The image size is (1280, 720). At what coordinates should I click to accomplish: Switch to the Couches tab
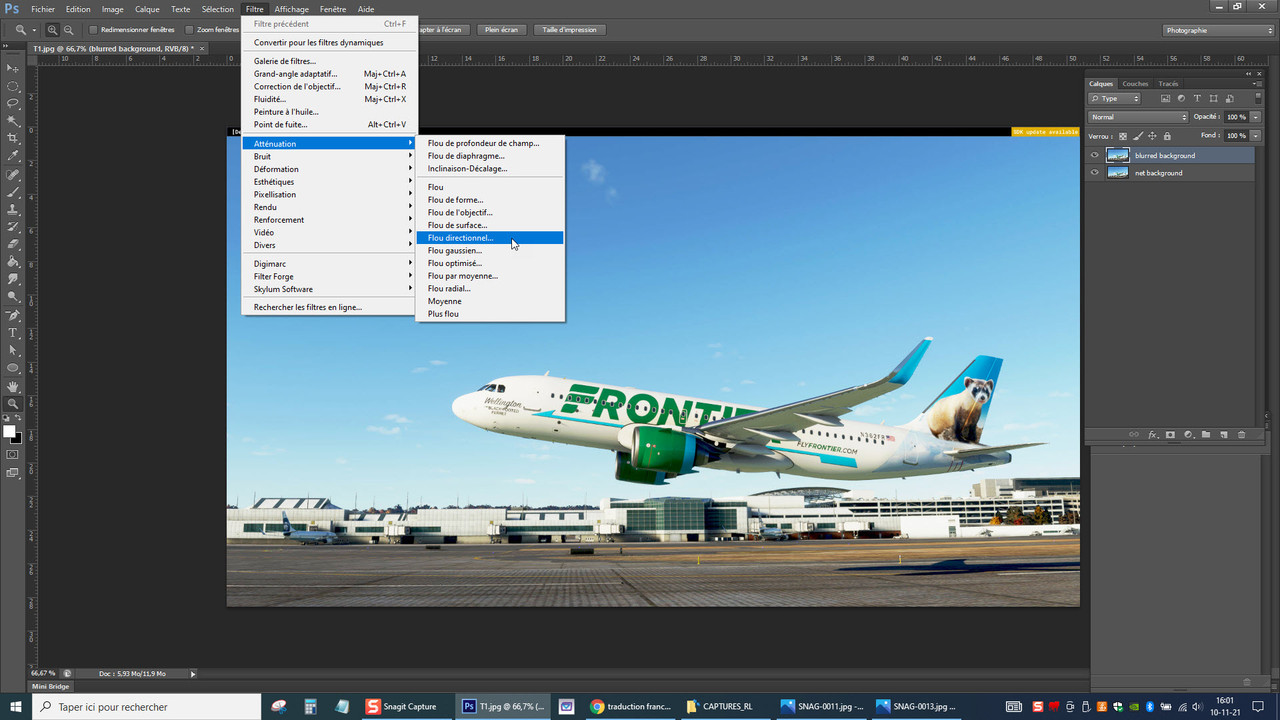1135,84
